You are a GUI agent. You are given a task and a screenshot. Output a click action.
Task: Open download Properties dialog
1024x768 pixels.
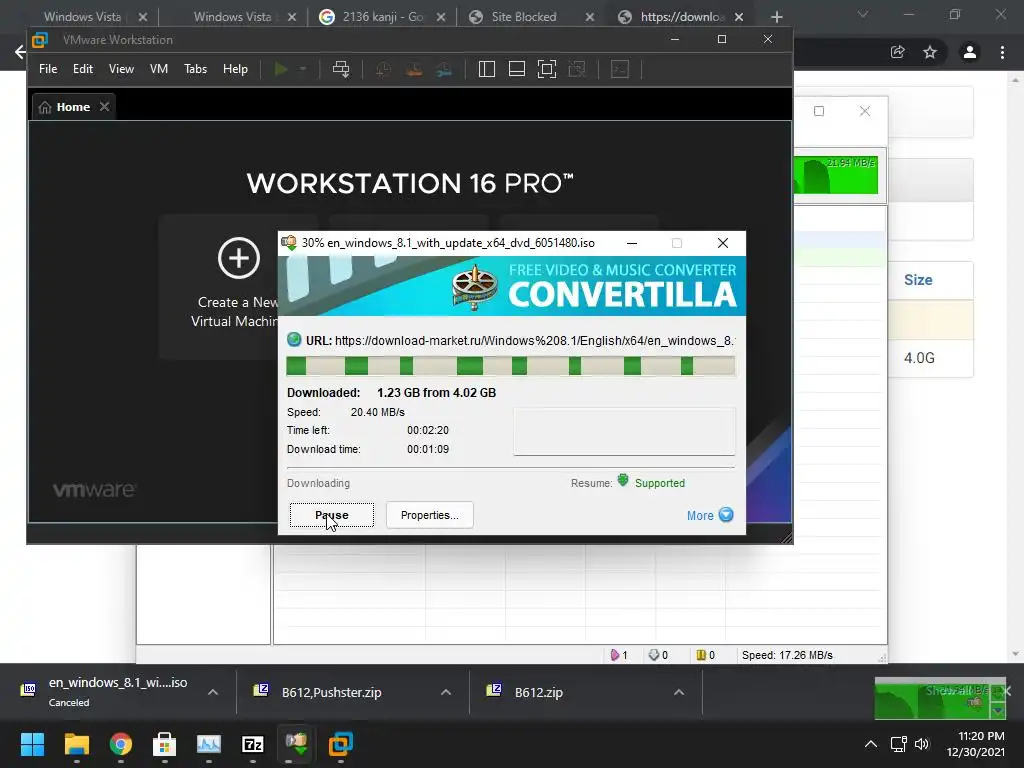click(x=430, y=515)
